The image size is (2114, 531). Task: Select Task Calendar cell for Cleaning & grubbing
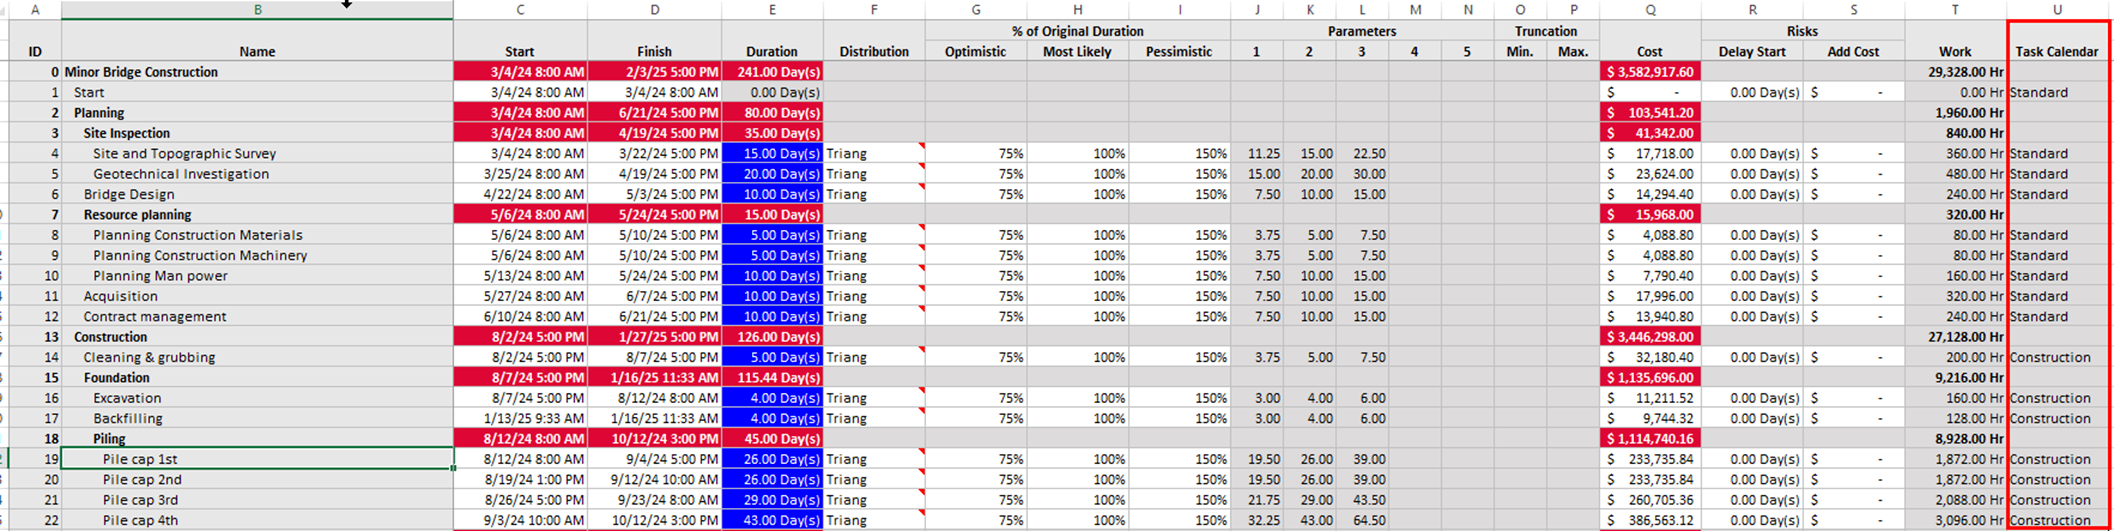(x=2056, y=357)
